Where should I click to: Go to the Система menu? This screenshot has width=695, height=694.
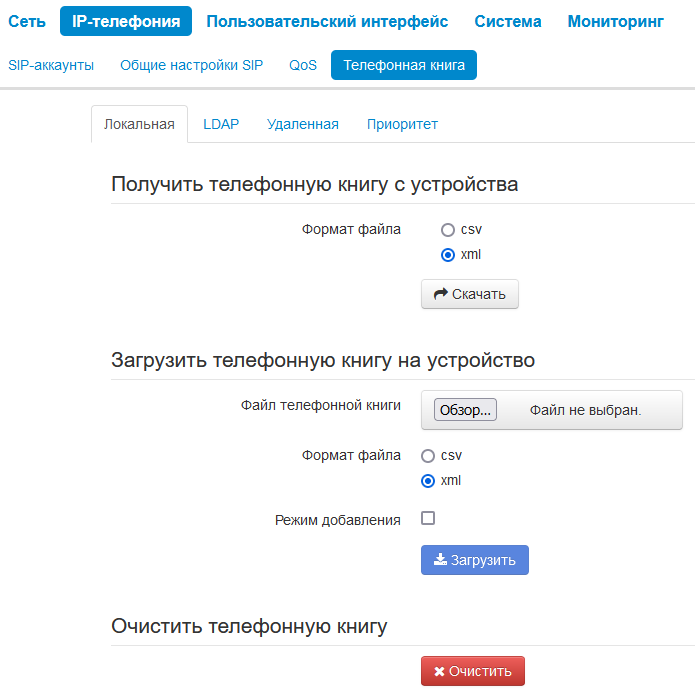coord(508,21)
